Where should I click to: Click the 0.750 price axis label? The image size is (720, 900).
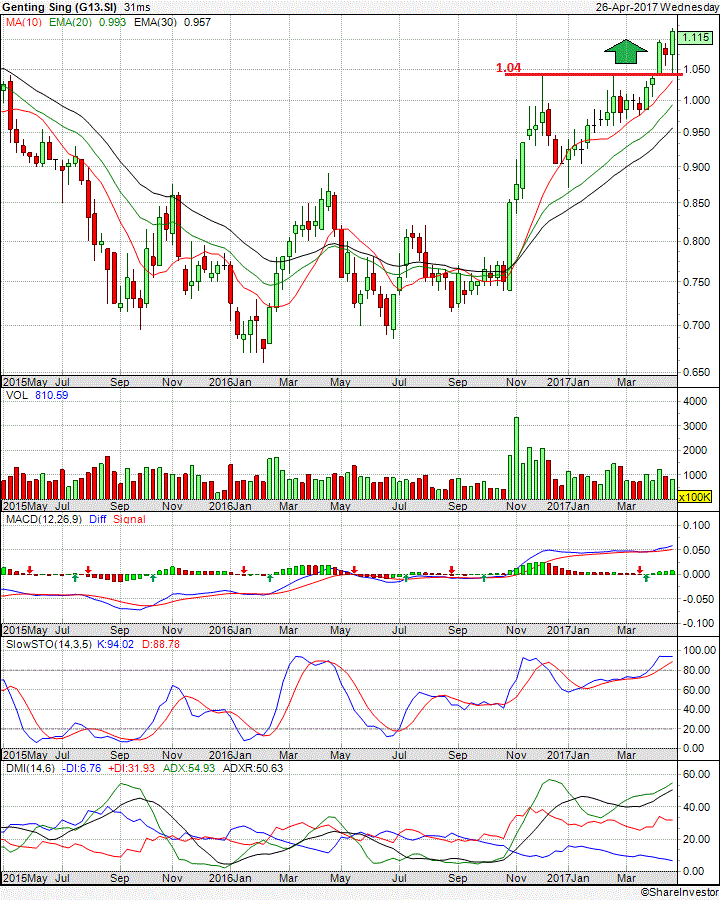(696, 282)
